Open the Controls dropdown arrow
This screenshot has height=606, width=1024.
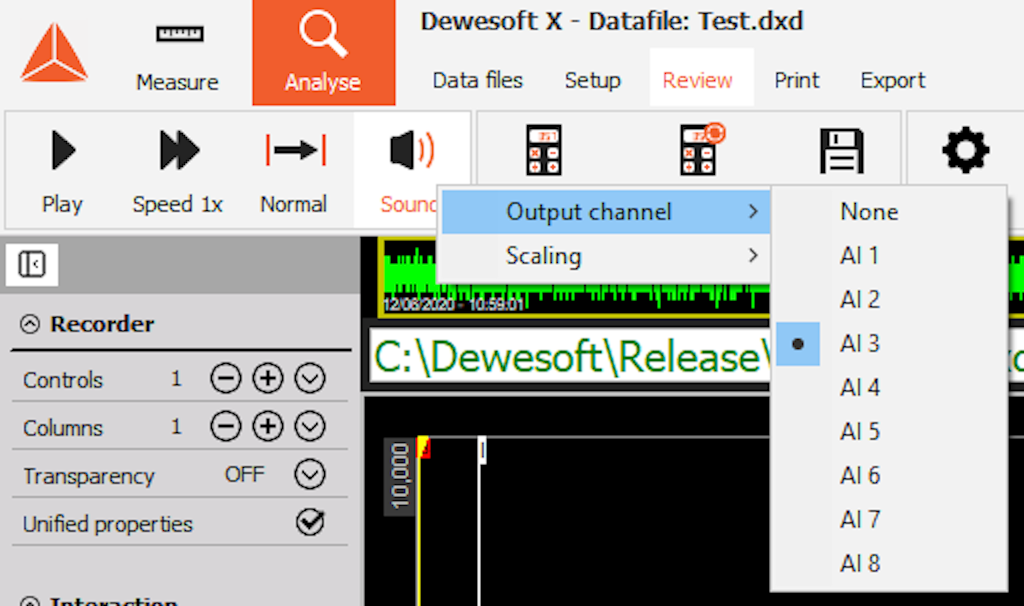pyautogui.click(x=310, y=378)
